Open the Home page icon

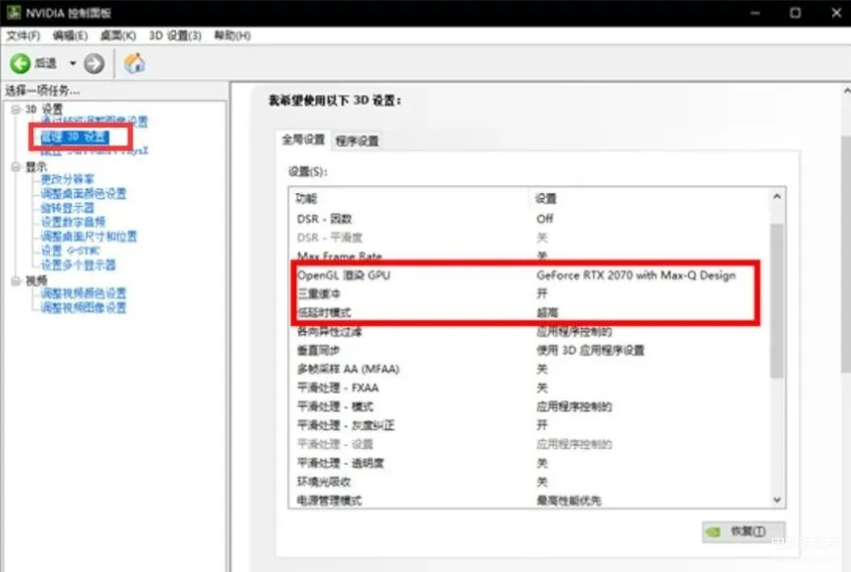[x=135, y=63]
